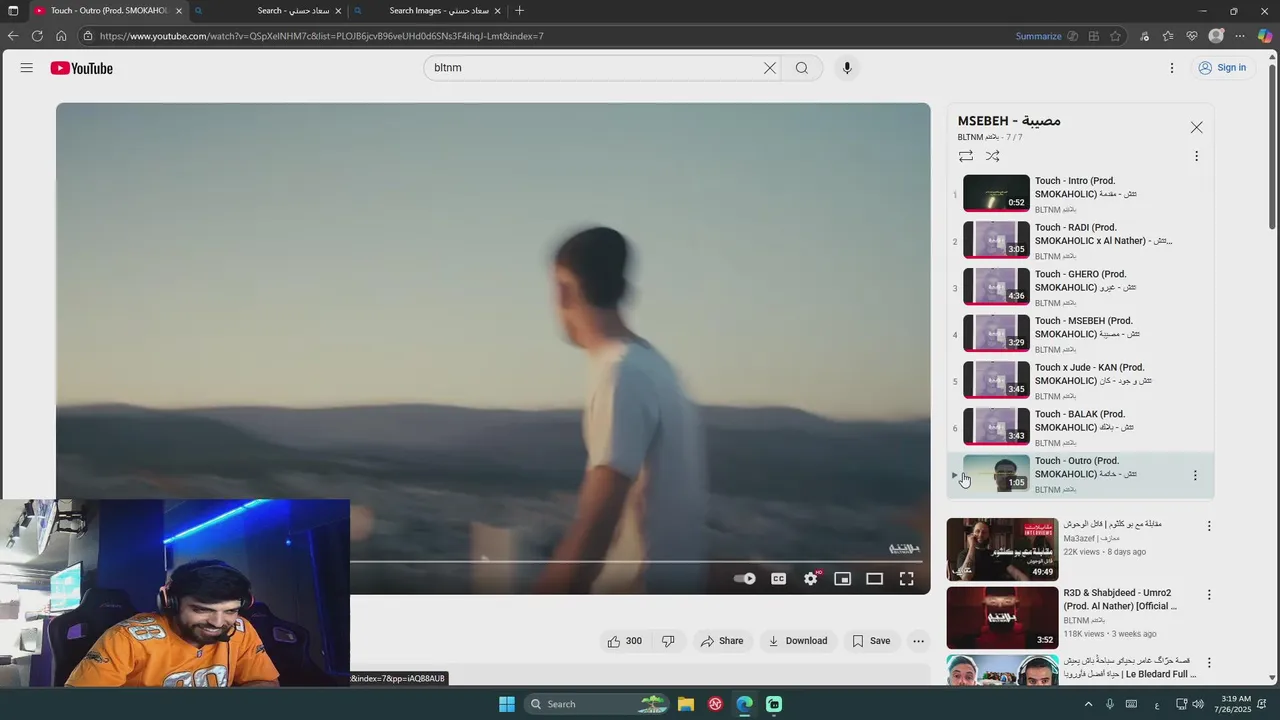Save the video to a playlist

pyautogui.click(x=871, y=641)
